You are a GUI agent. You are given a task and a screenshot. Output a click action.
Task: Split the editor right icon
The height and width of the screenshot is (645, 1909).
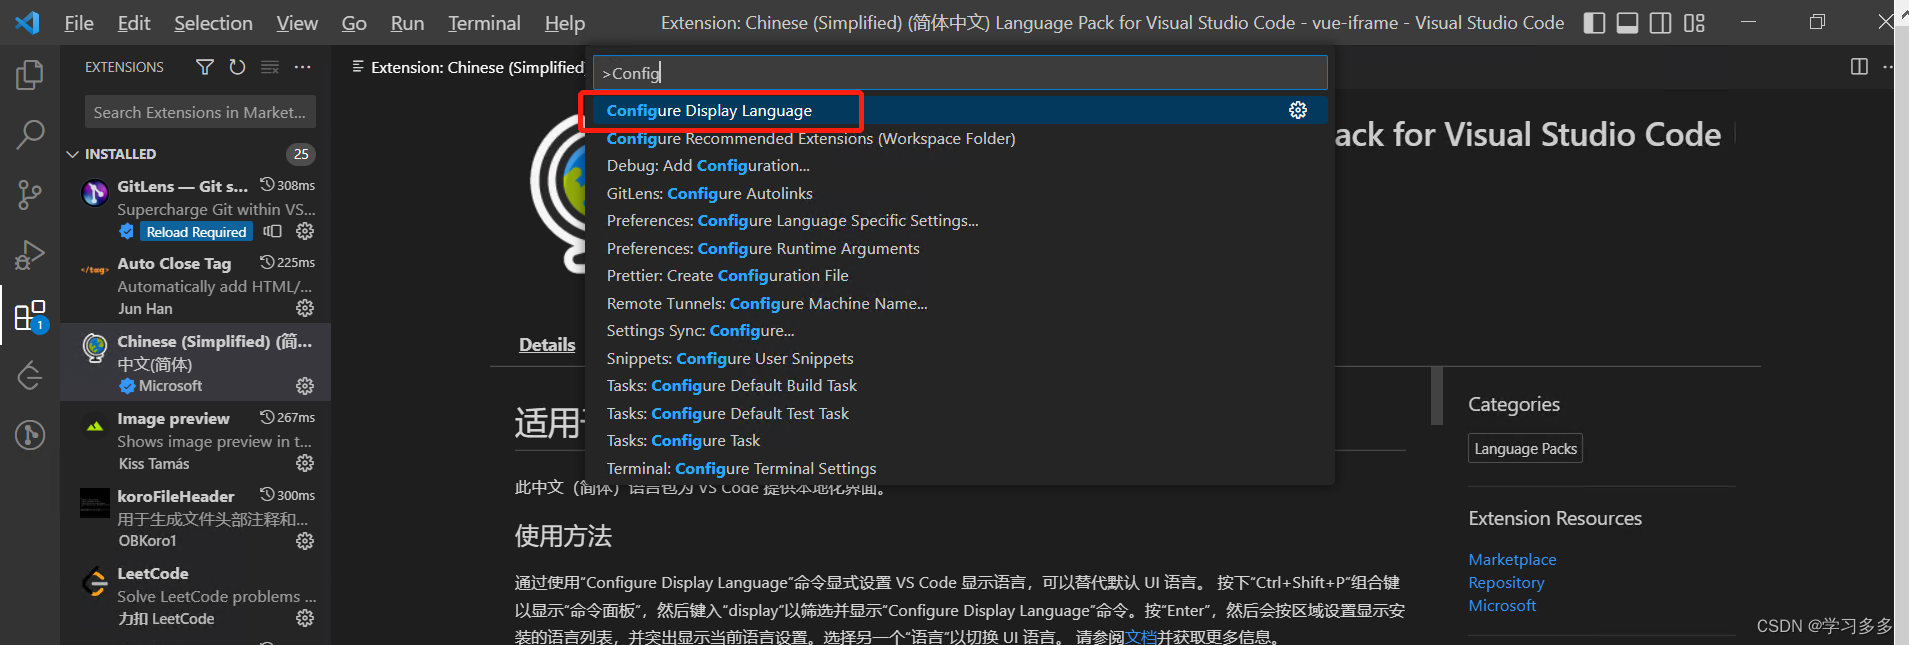(1859, 67)
